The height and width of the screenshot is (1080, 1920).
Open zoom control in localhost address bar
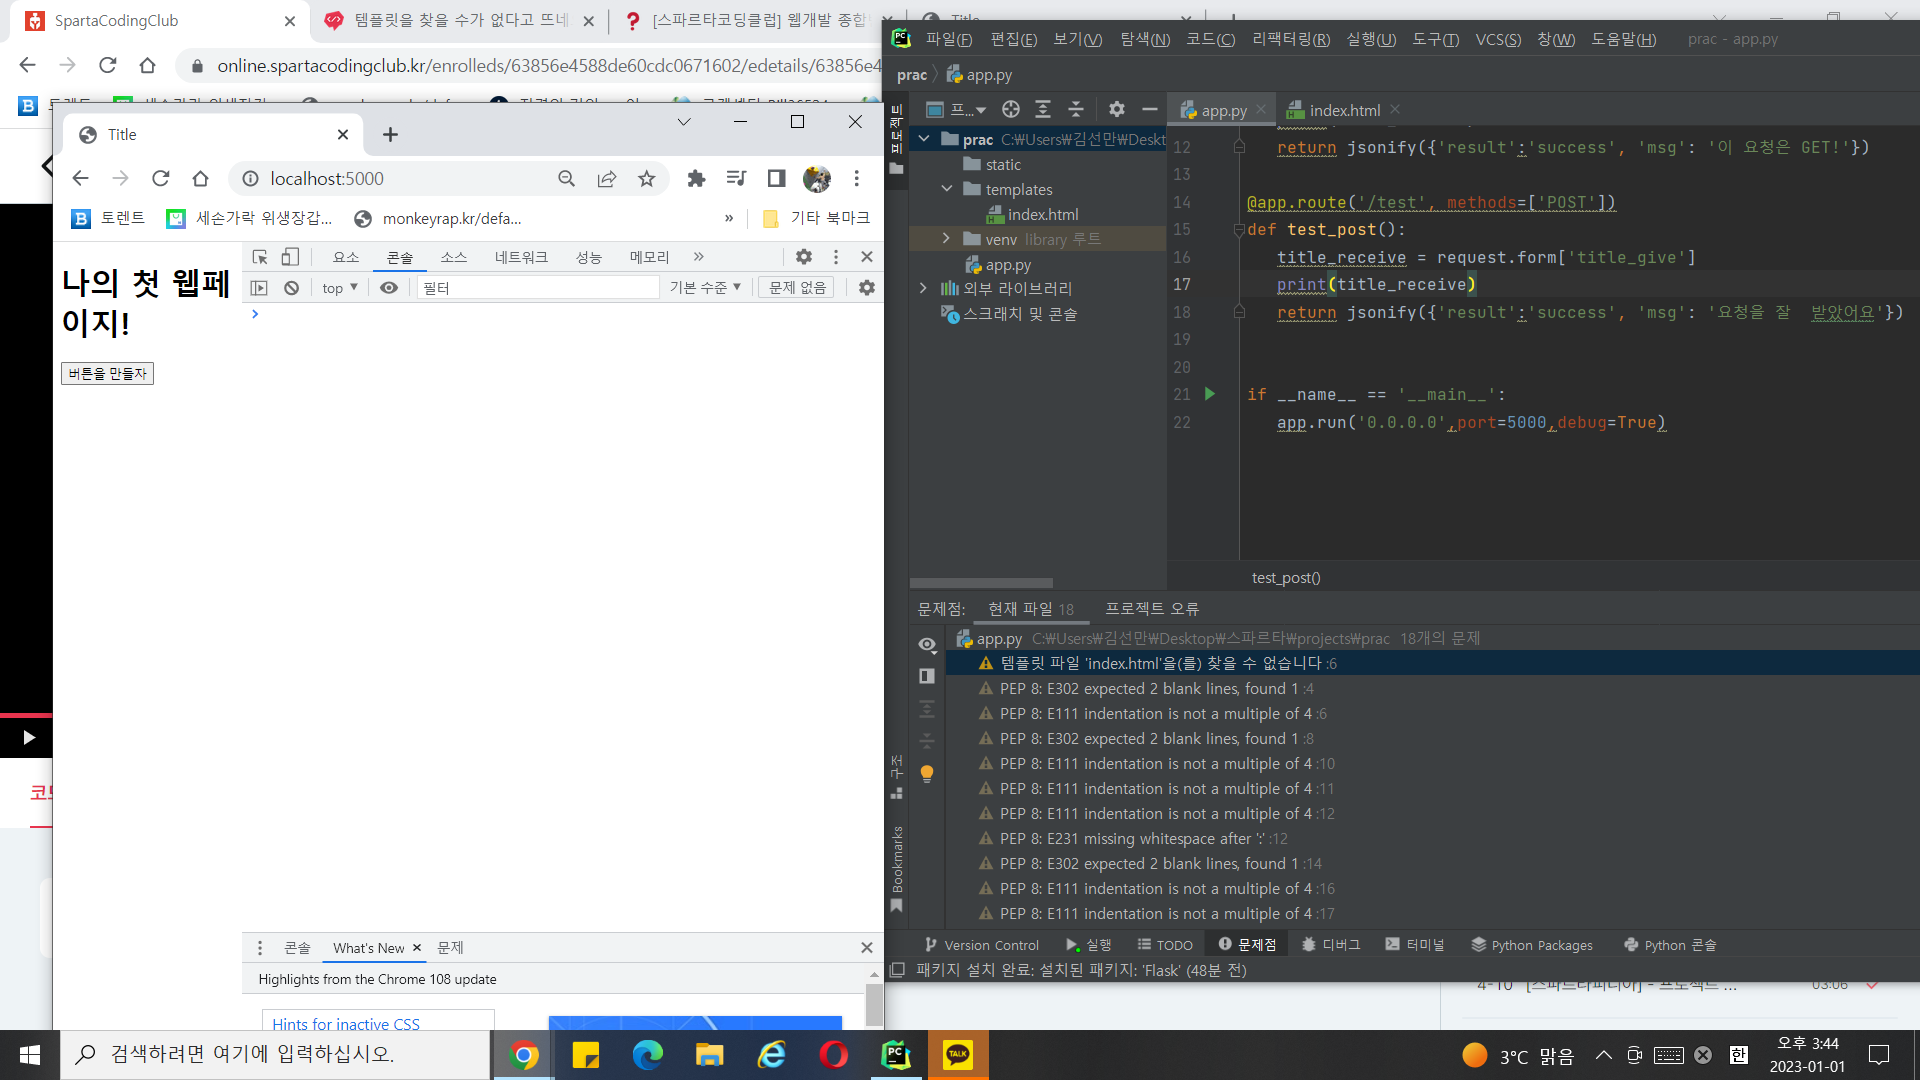point(567,179)
